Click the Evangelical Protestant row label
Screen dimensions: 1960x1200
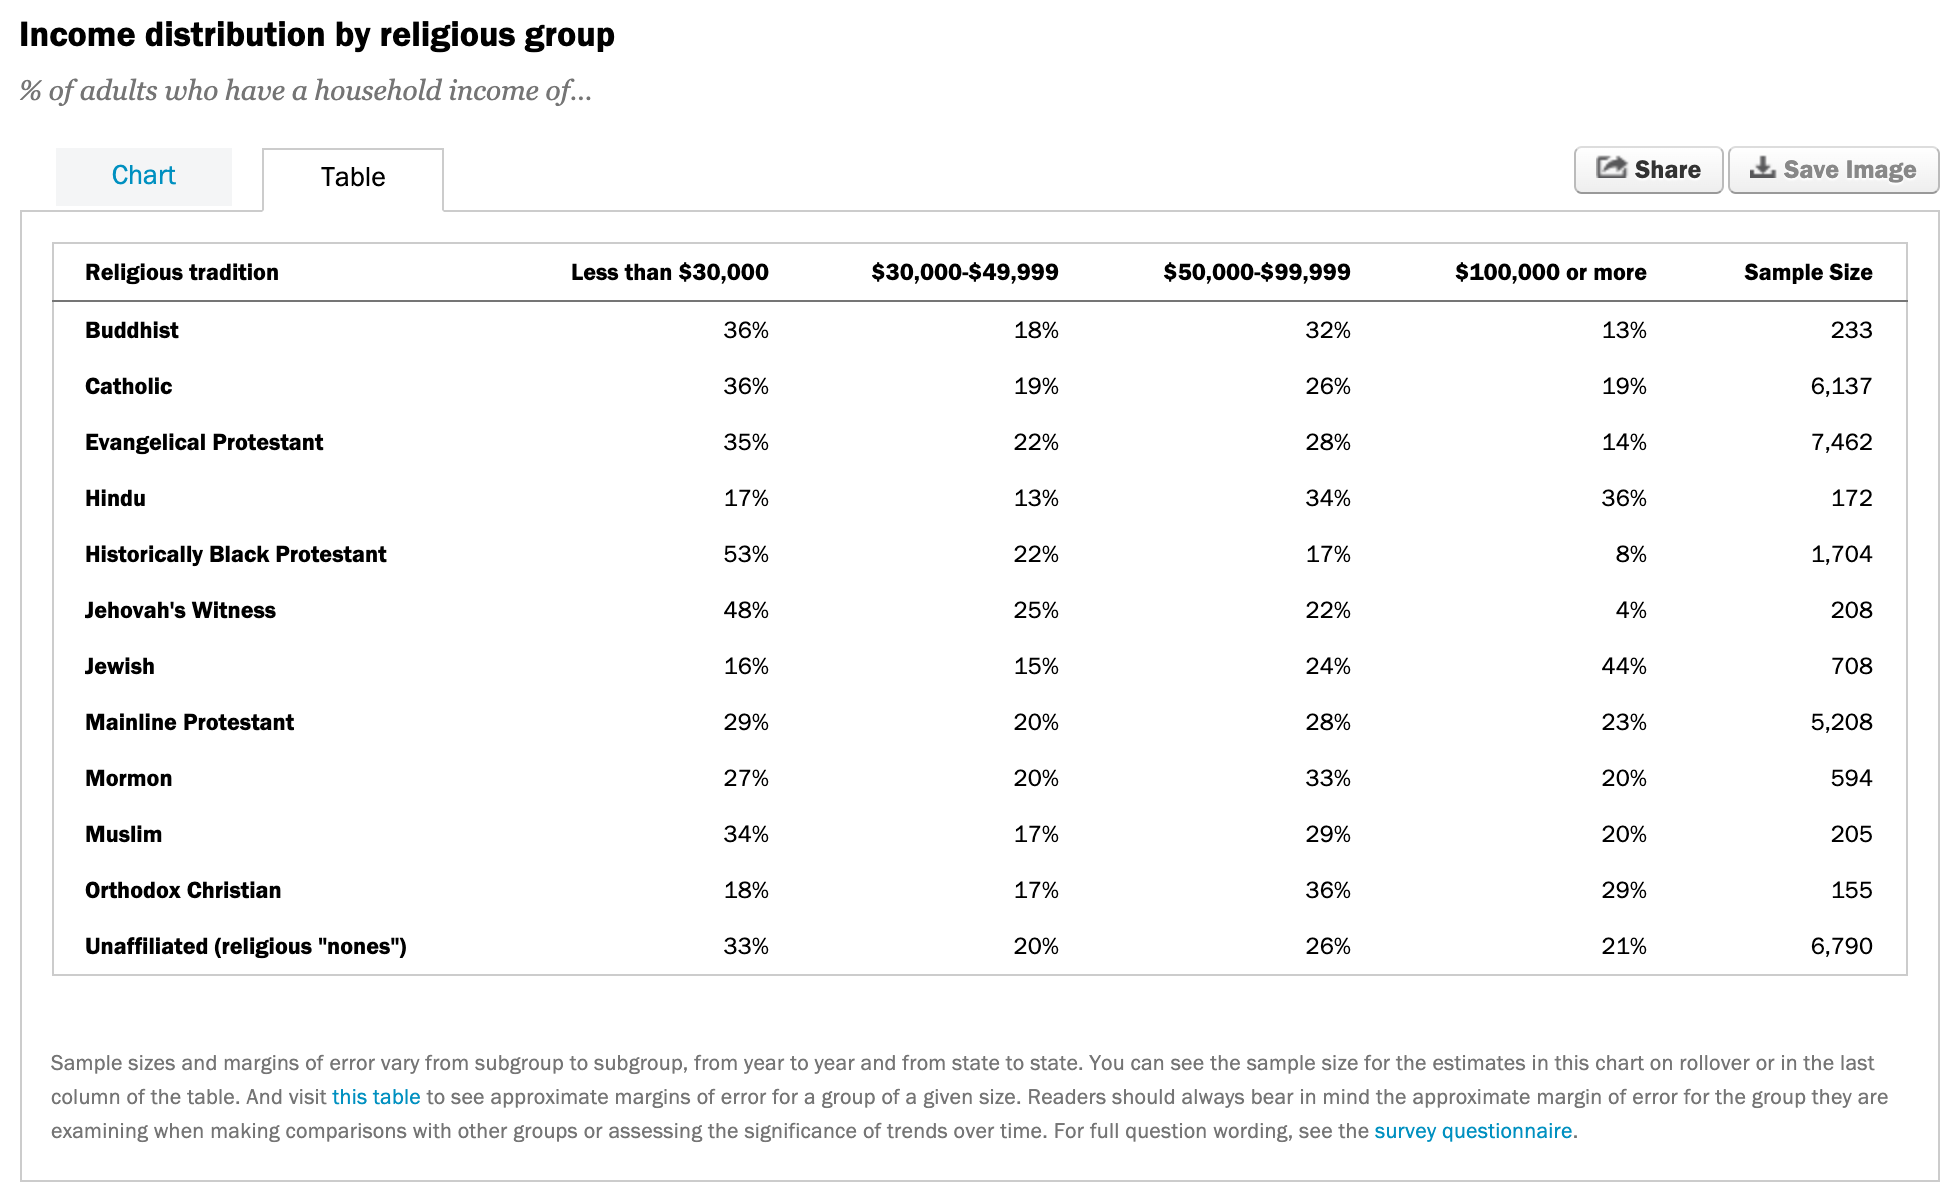coord(204,443)
